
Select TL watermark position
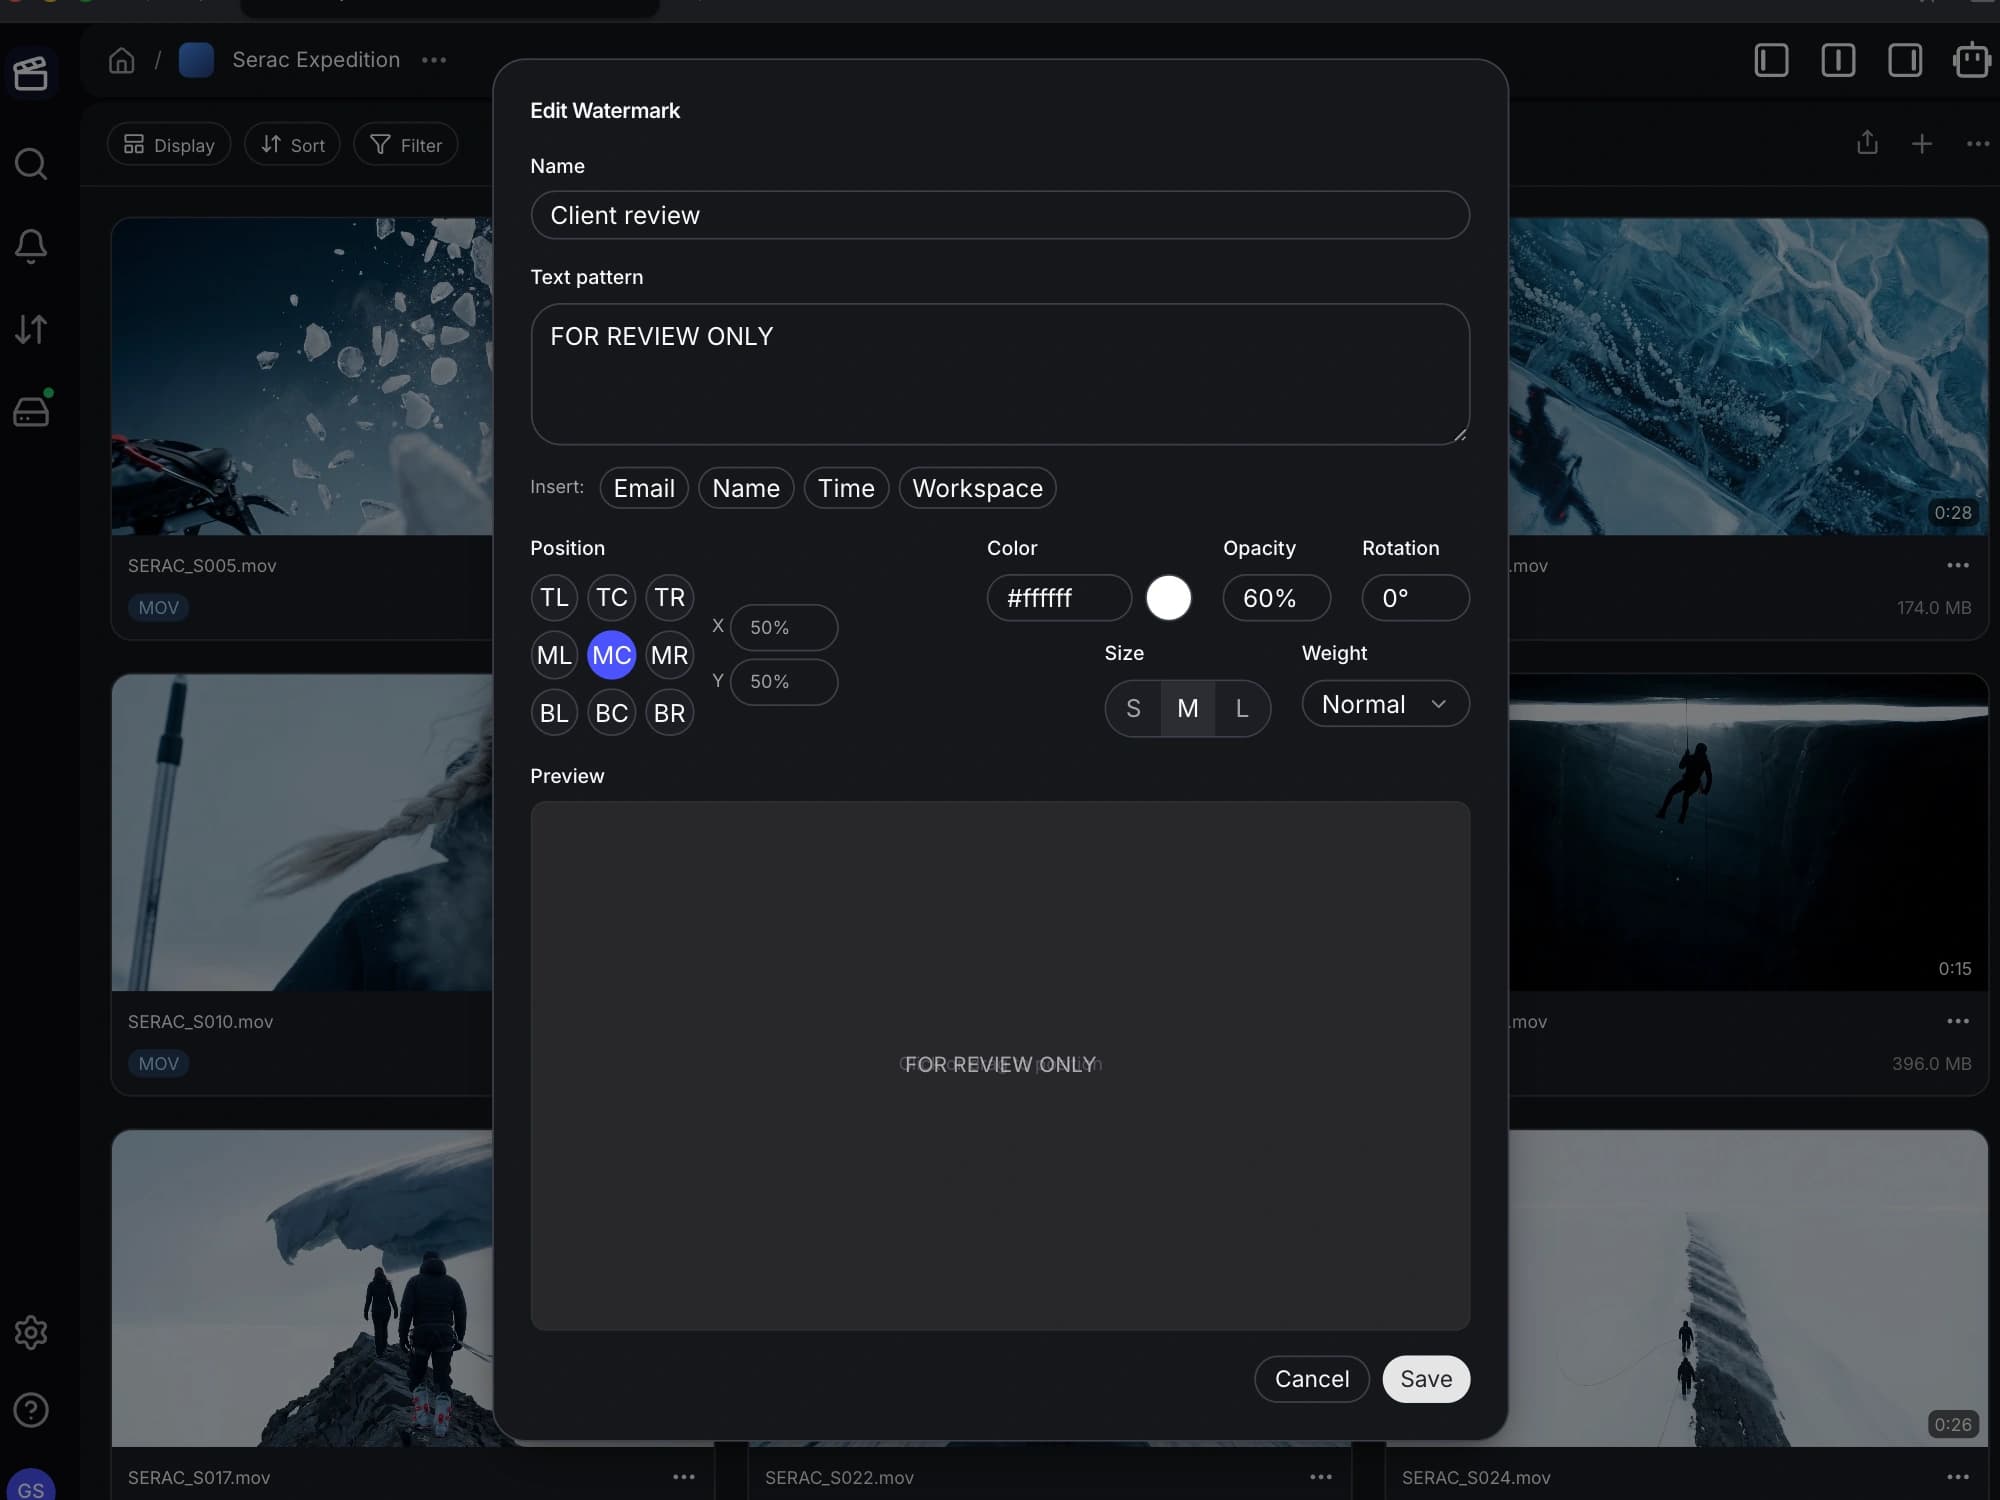[x=554, y=598]
